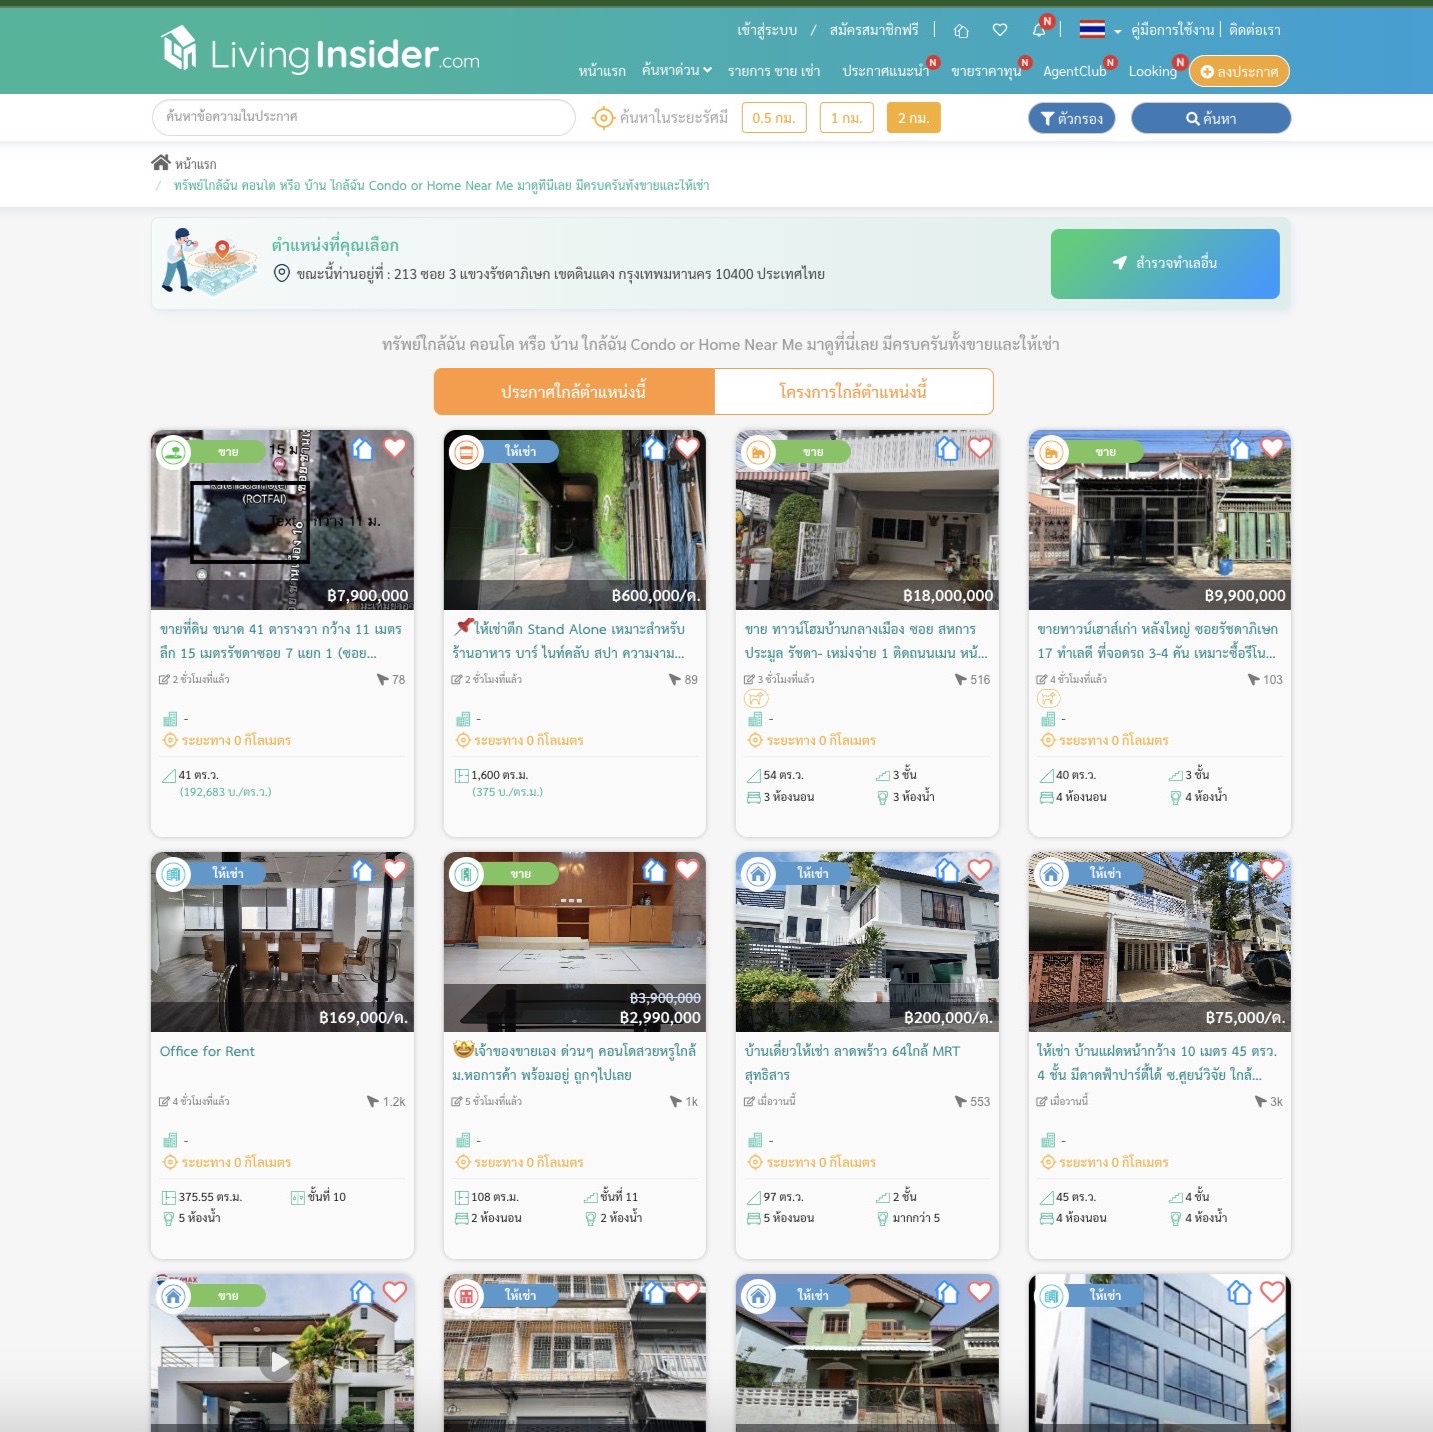Play video on bottom-left ขาย house thumbnail
Image resolution: width=1433 pixels, height=1432 pixels.
point(279,1361)
